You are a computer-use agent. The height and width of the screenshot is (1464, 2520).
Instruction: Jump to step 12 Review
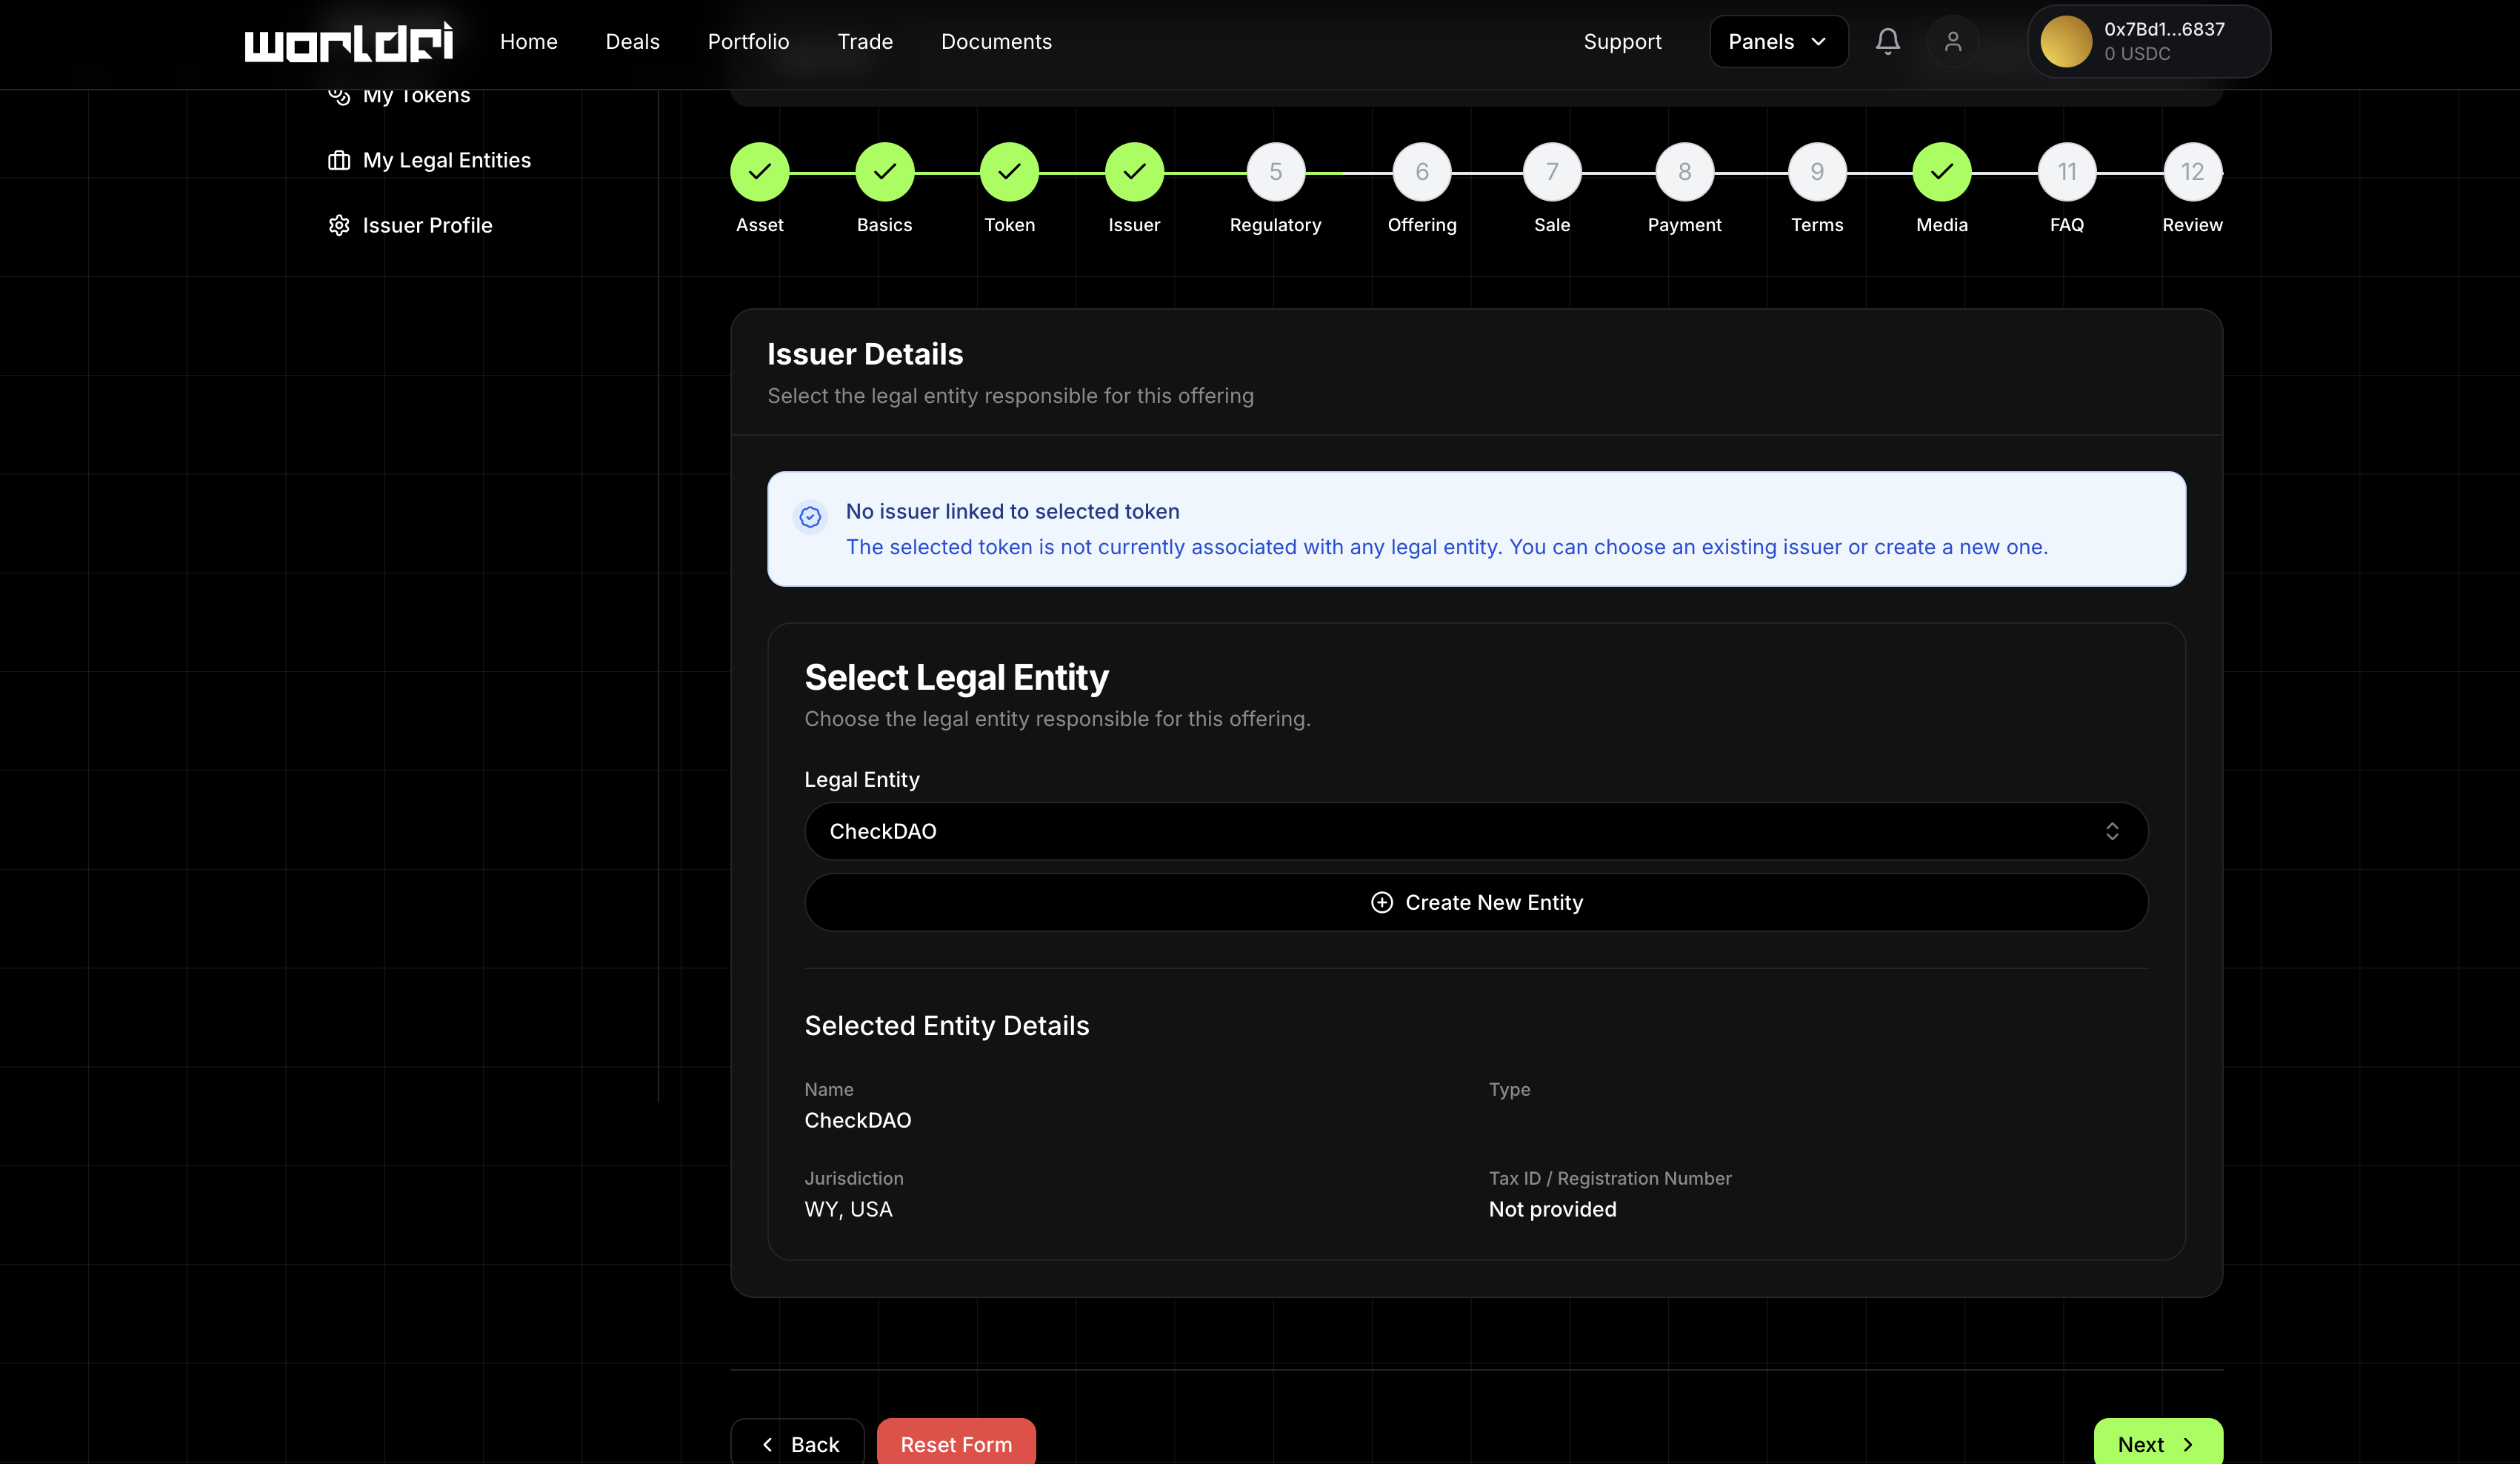coord(2192,172)
